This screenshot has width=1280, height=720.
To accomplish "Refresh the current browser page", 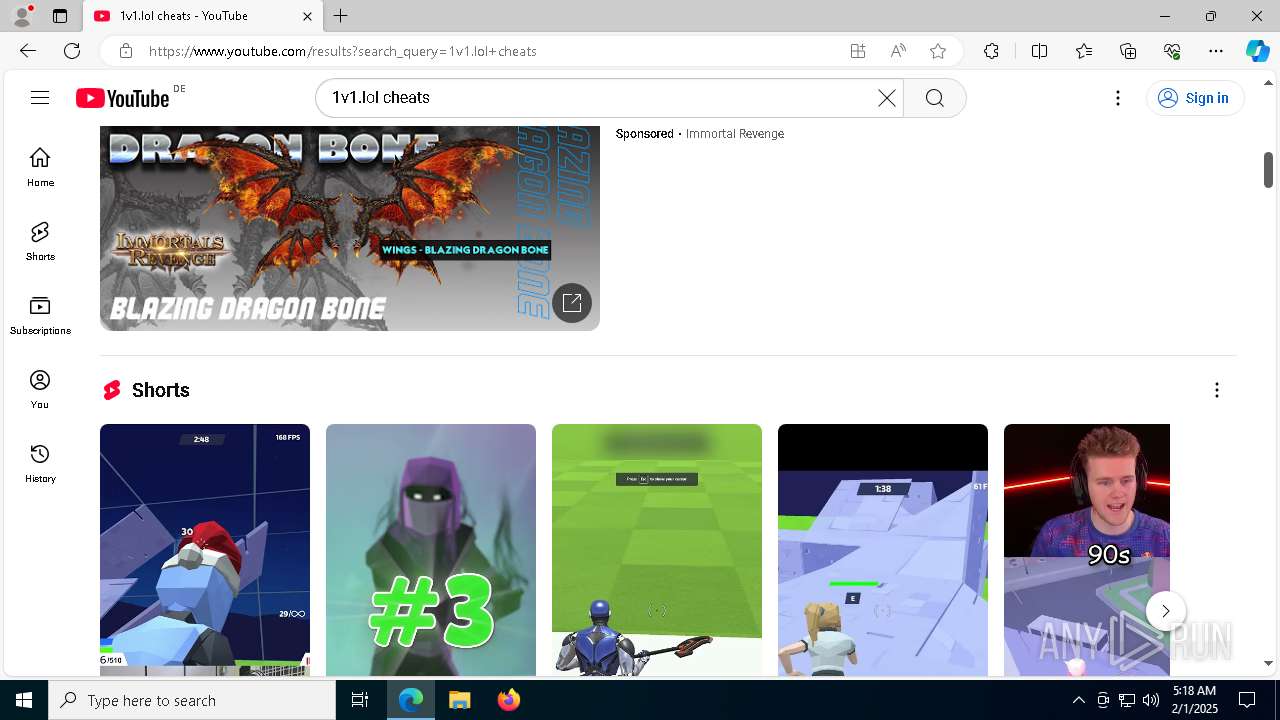I will pos(72,51).
